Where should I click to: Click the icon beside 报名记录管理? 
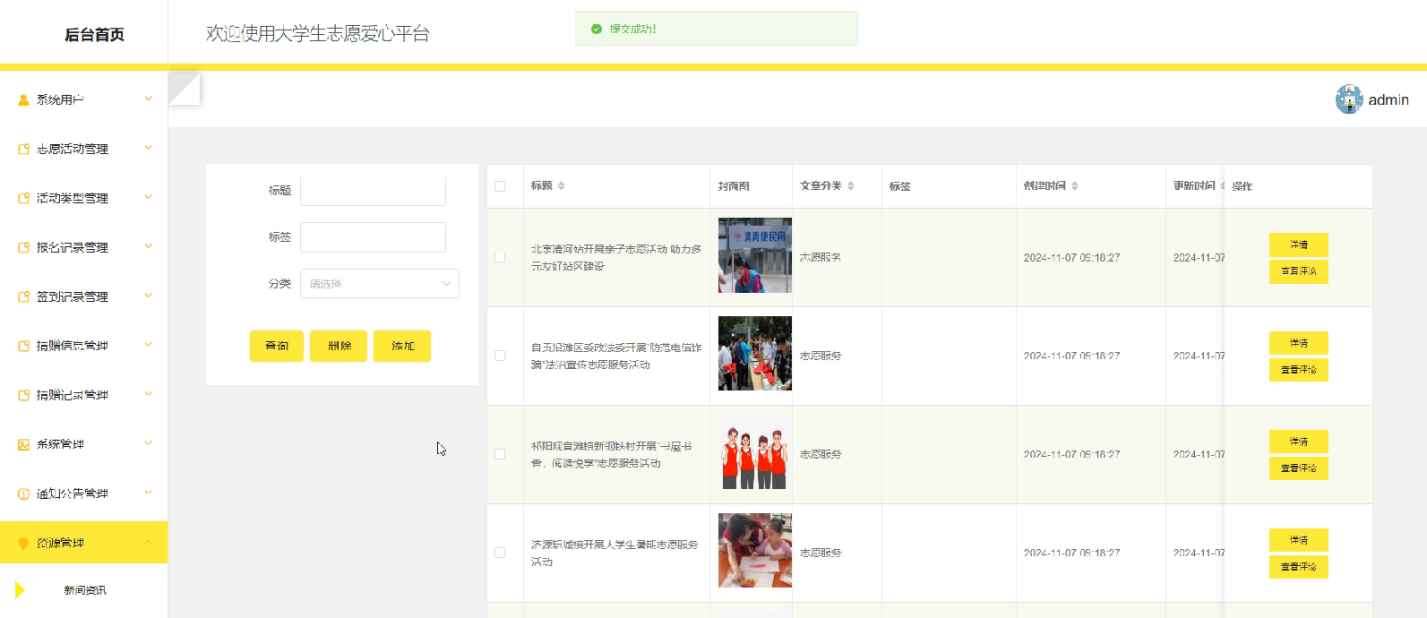pyautogui.click(x=24, y=247)
